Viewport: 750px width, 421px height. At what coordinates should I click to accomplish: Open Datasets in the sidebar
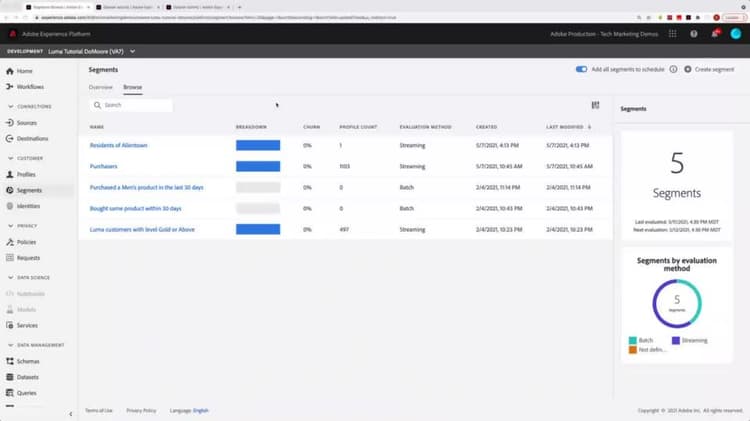[22, 377]
